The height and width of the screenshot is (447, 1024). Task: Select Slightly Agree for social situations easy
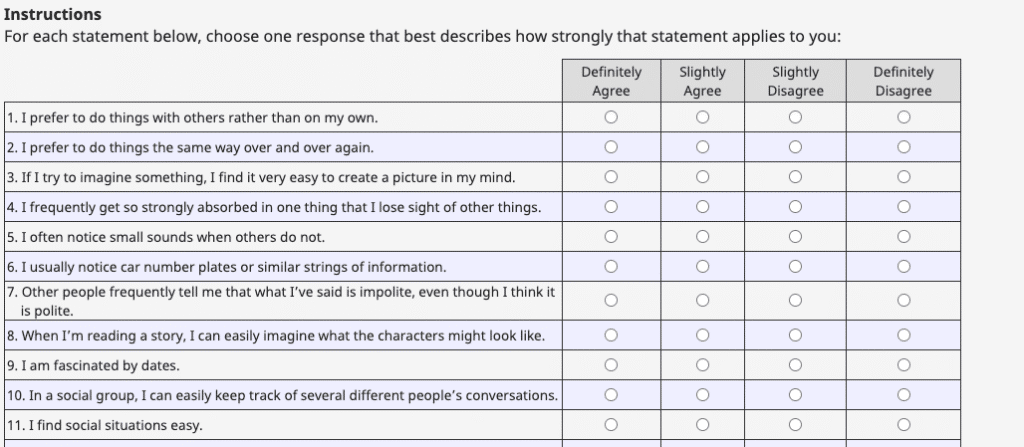(702, 425)
